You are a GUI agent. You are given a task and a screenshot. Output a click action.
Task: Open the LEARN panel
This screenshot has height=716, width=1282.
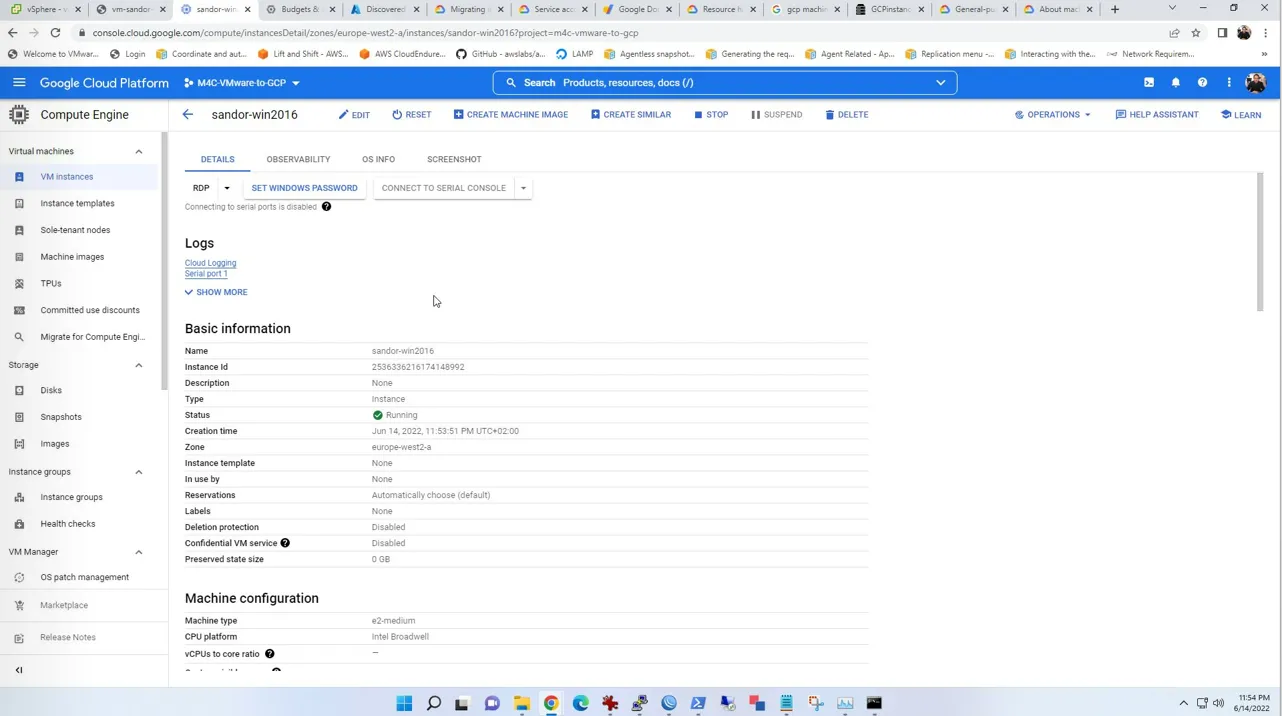tap(1241, 115)
